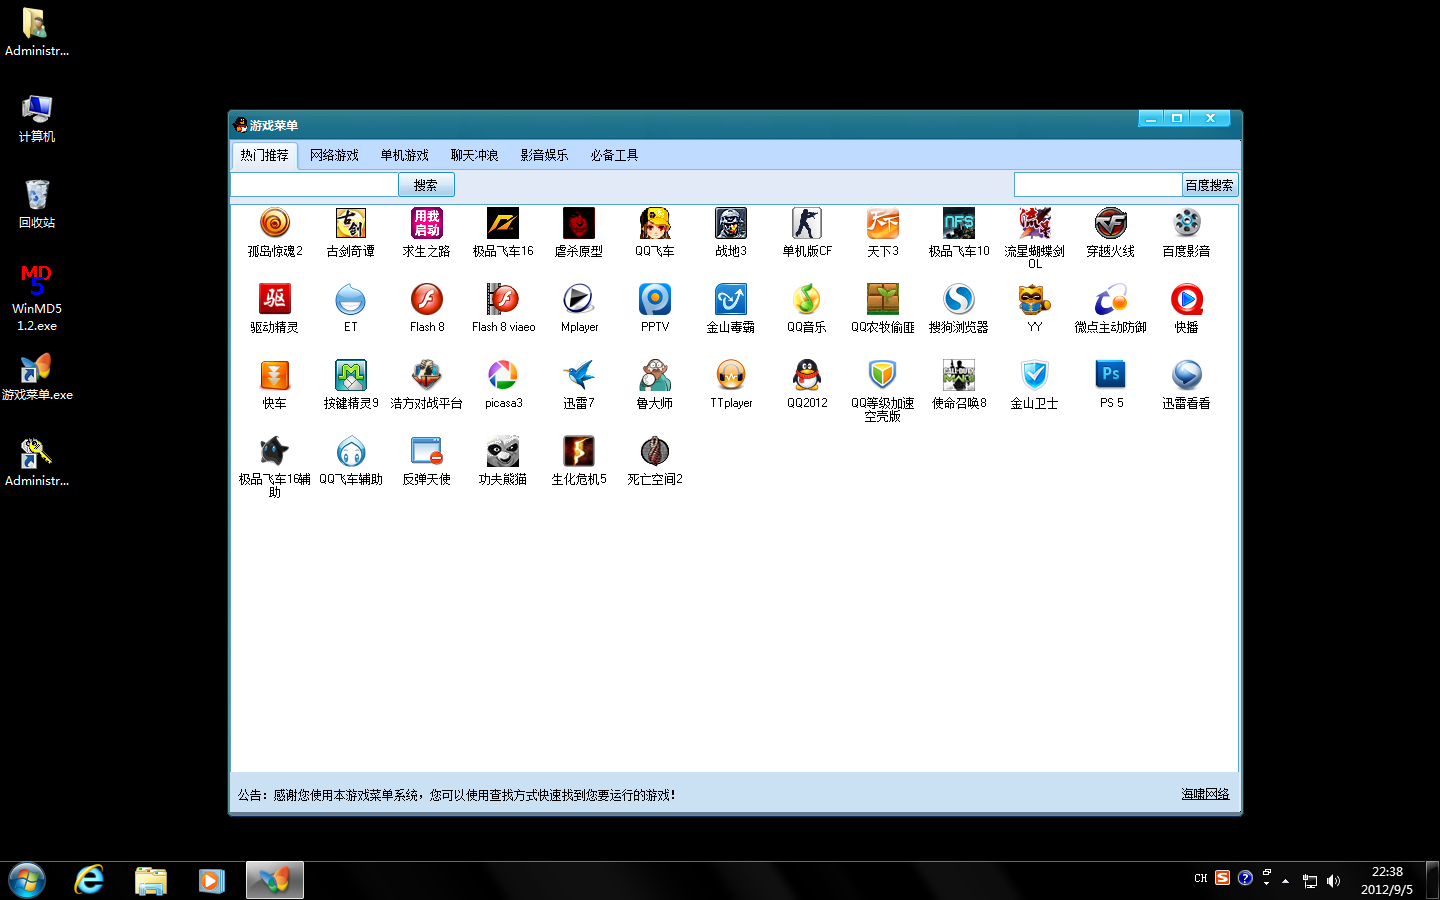Open the 回收站 desktop icon

point(37,204)
